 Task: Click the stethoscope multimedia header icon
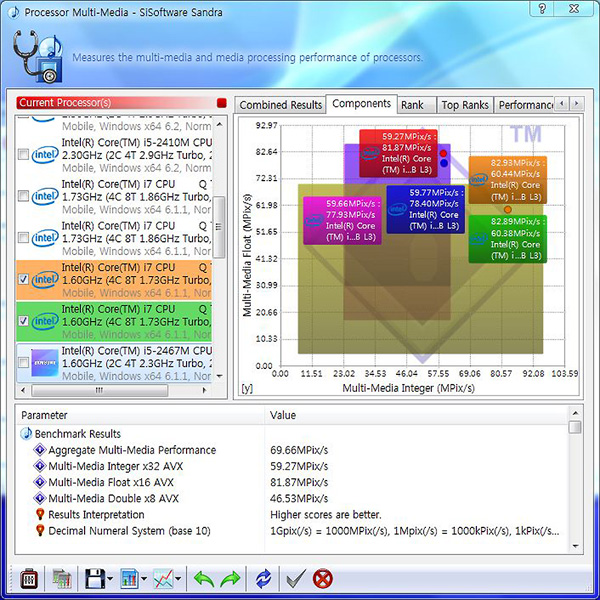click(38, 57)
